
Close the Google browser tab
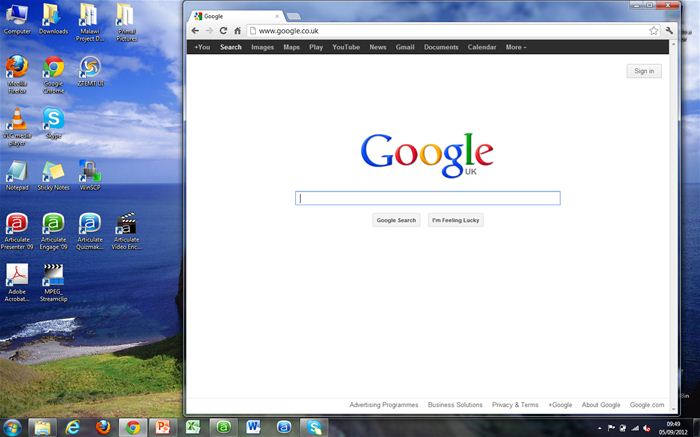point(277,16)
